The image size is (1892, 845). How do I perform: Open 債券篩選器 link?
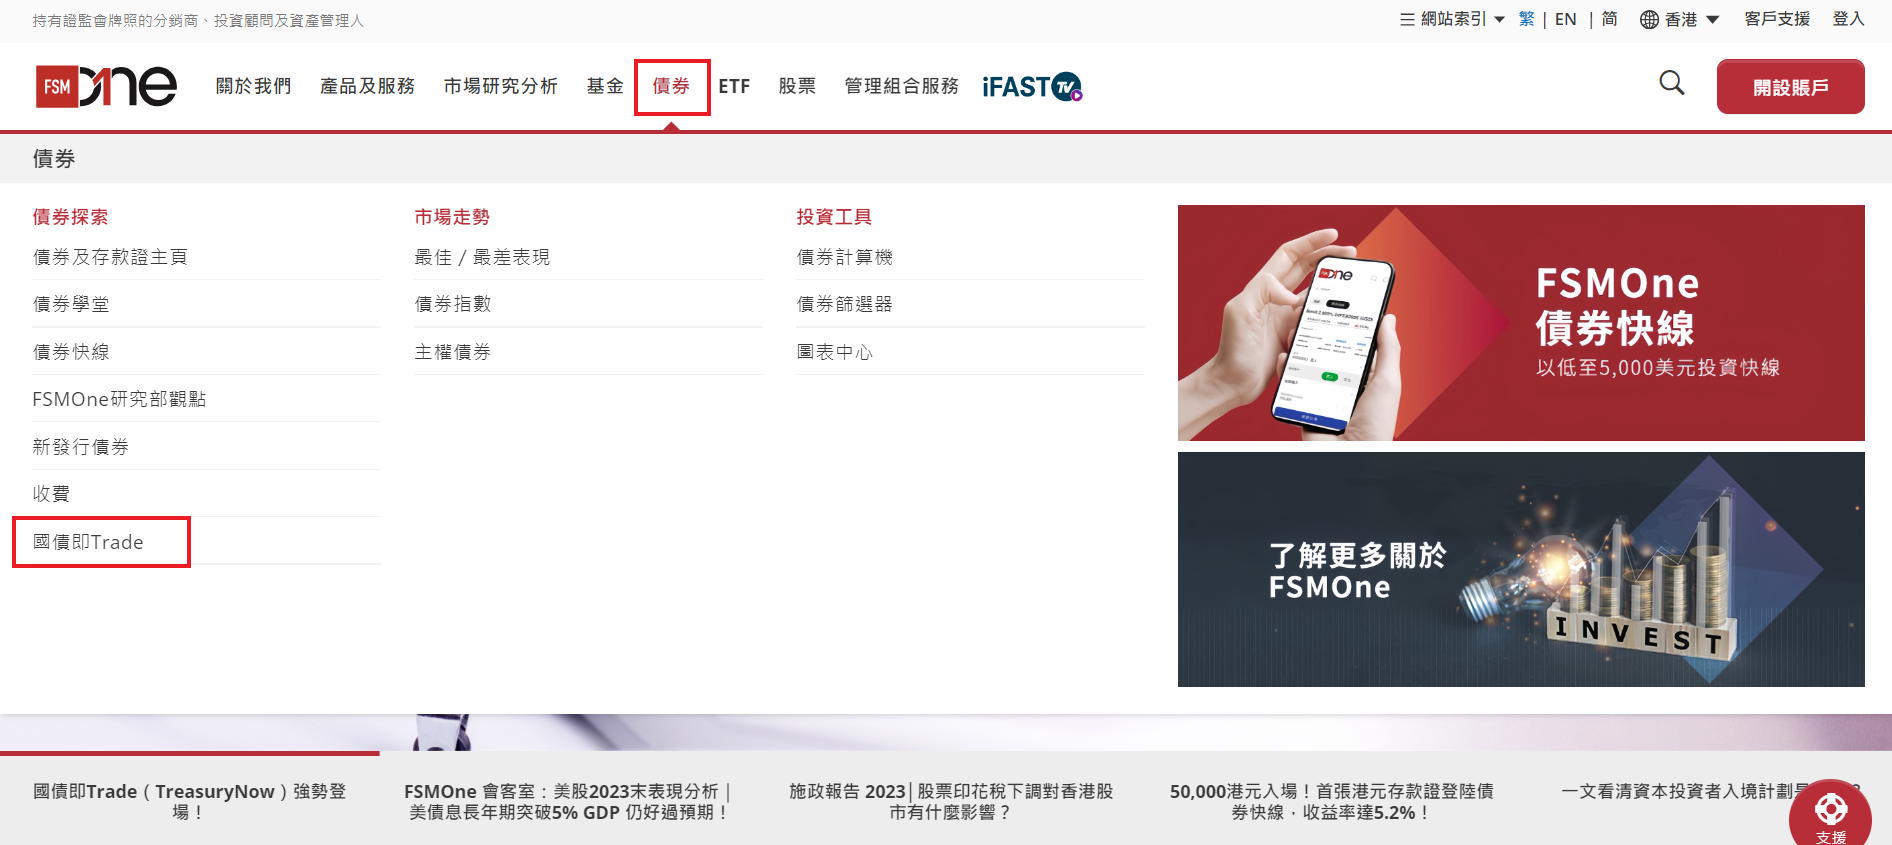tap(845, 304)
